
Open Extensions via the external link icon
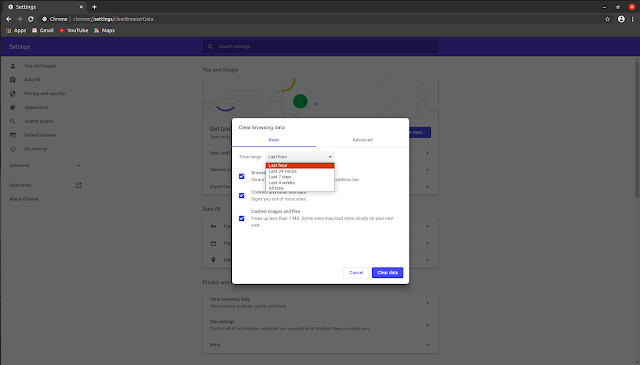pos(78,185)
